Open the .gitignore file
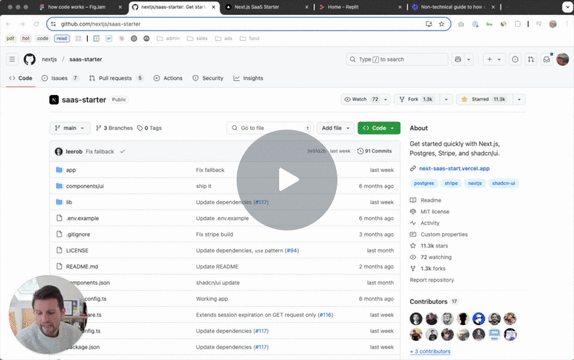 click(78, 234)
